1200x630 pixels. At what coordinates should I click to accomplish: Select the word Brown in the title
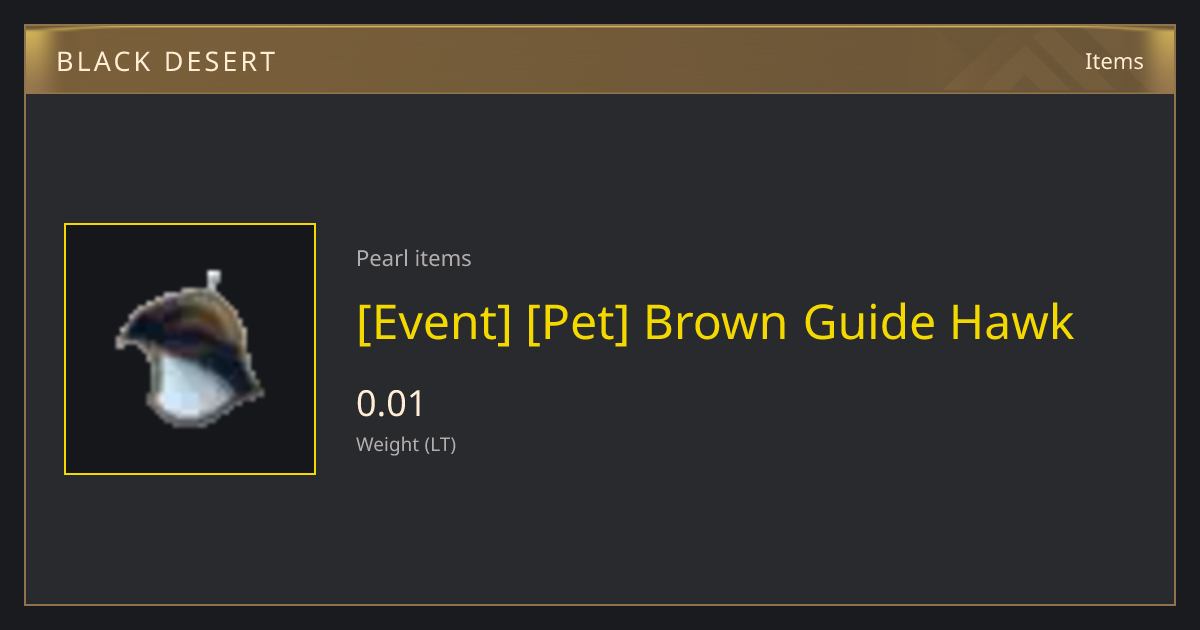coord(717,323)
